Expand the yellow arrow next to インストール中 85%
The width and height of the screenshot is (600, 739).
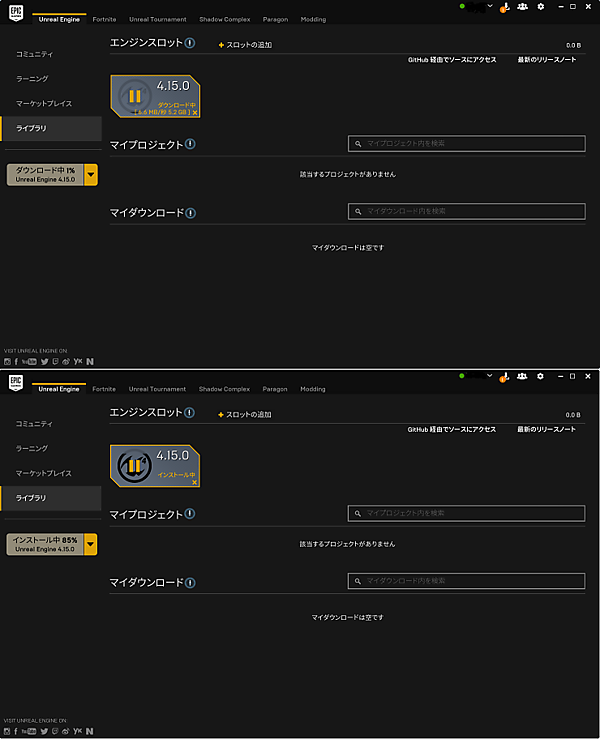coord(90,544)
